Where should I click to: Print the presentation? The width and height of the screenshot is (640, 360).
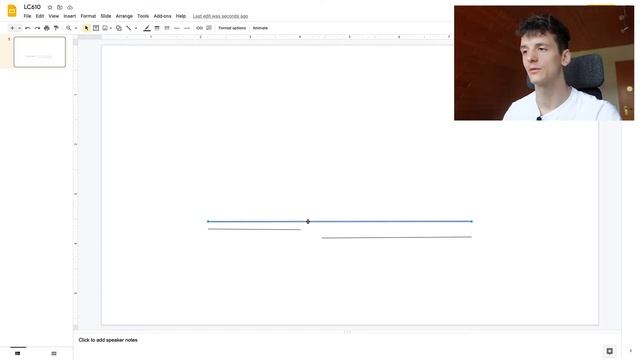point(47,28)
